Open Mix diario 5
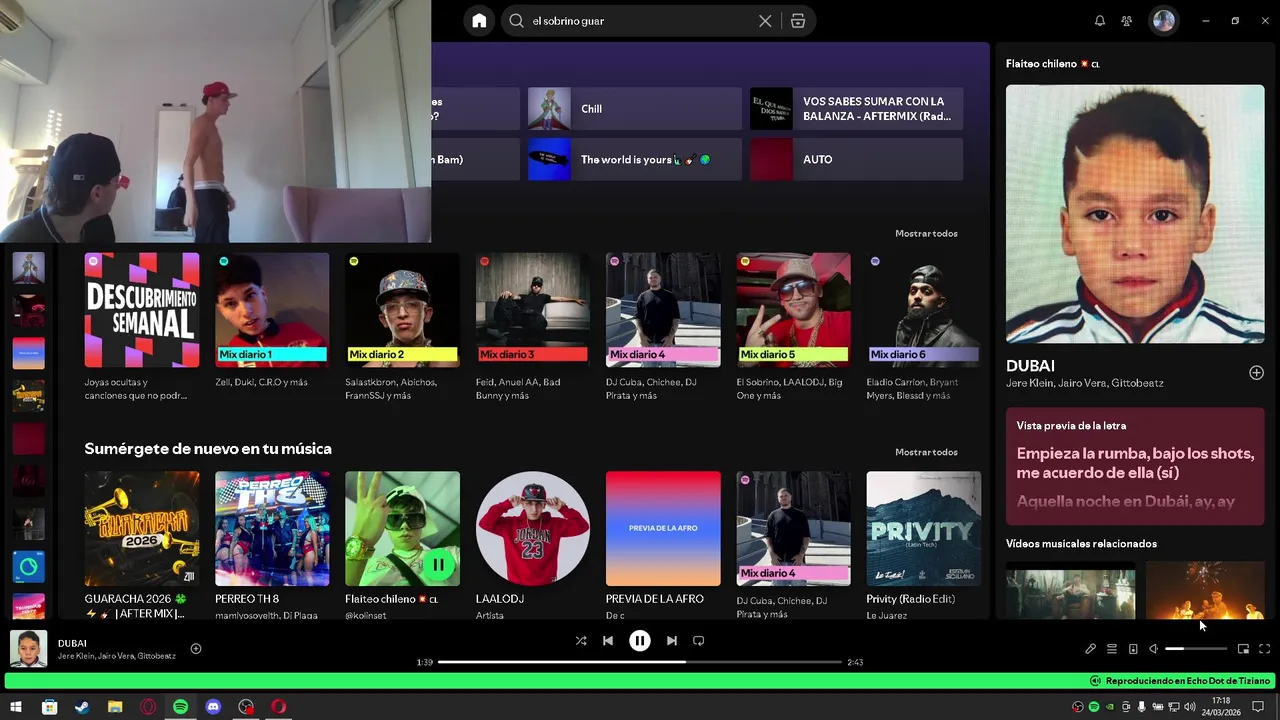 [793, 310]
